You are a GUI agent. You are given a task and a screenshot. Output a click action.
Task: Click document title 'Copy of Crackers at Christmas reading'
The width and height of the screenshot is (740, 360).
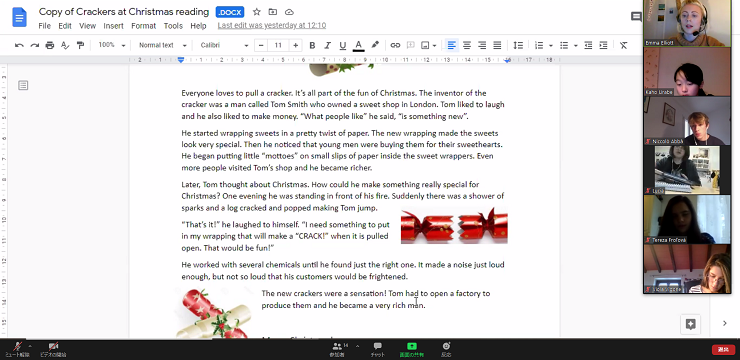(124, 12)
